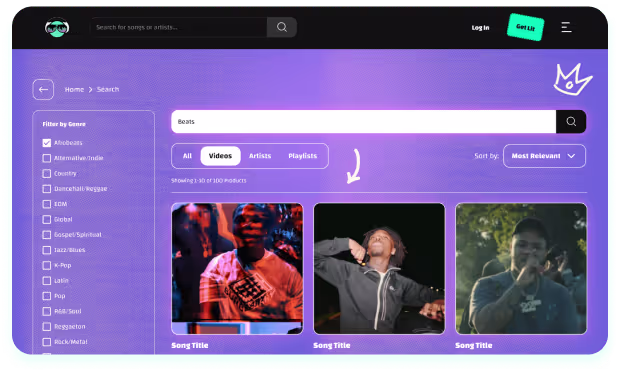The image size is (620, 373).
Task: Click the header songs or artists search field
Action: 179,27
